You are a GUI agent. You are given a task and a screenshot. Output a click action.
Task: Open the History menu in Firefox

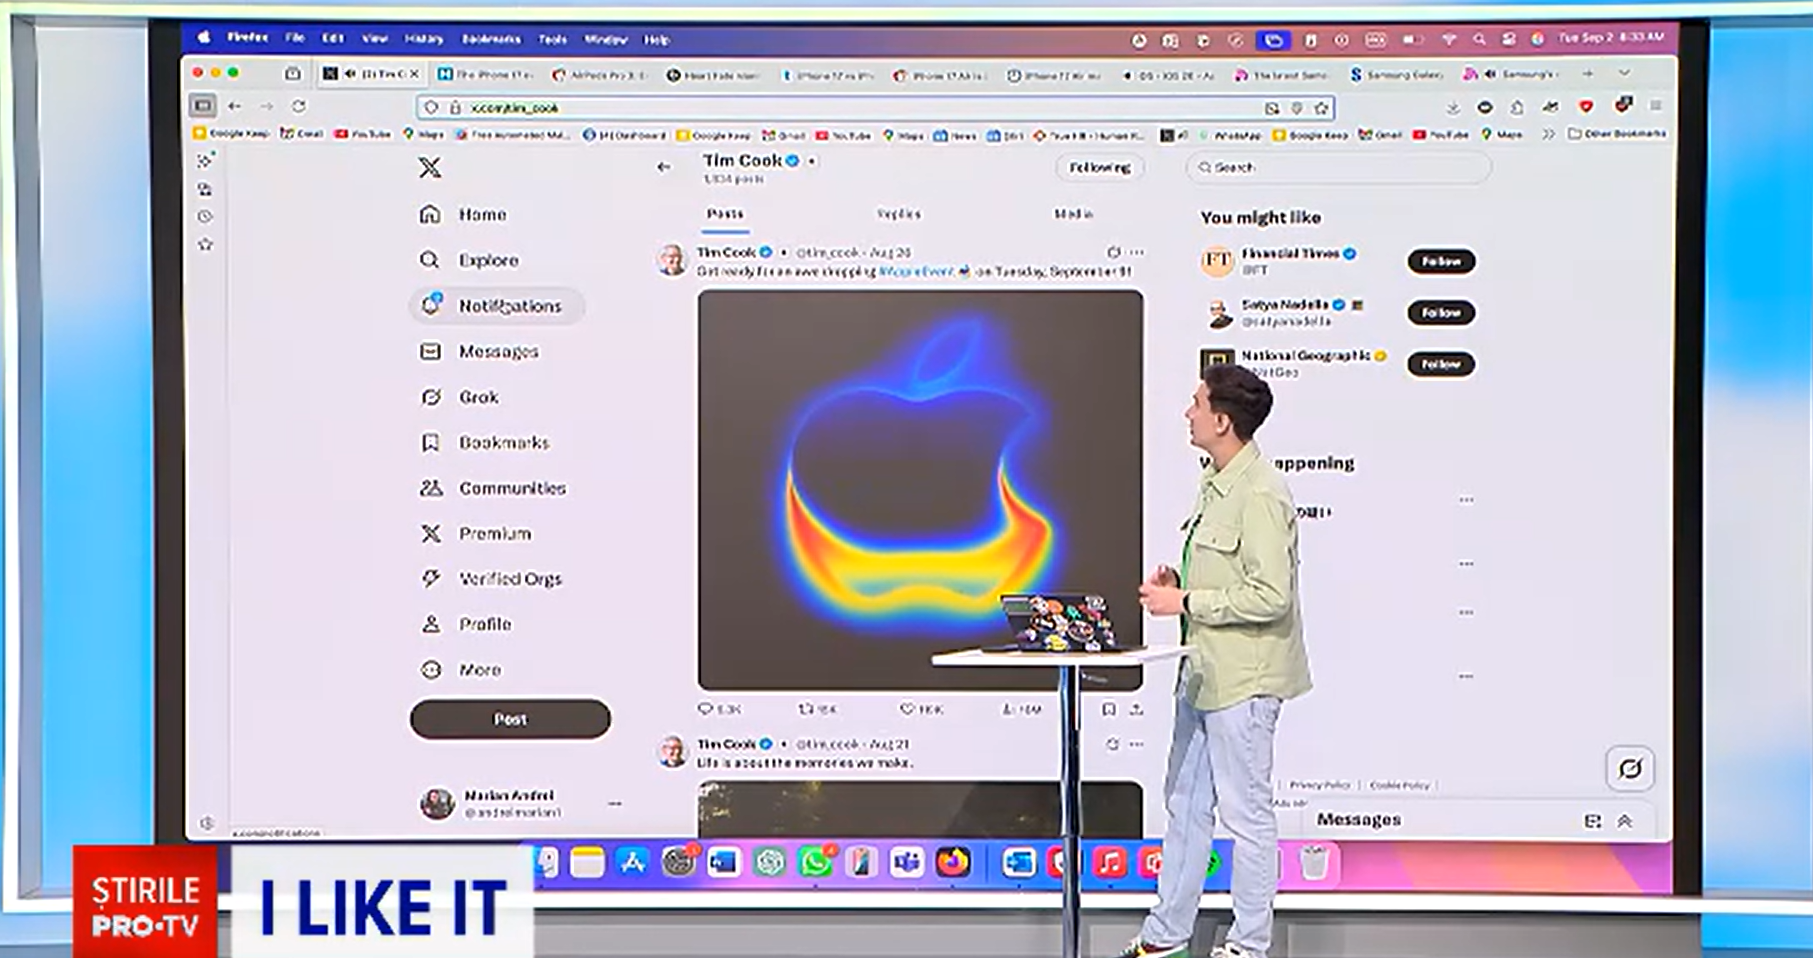[x=423, y=39]
